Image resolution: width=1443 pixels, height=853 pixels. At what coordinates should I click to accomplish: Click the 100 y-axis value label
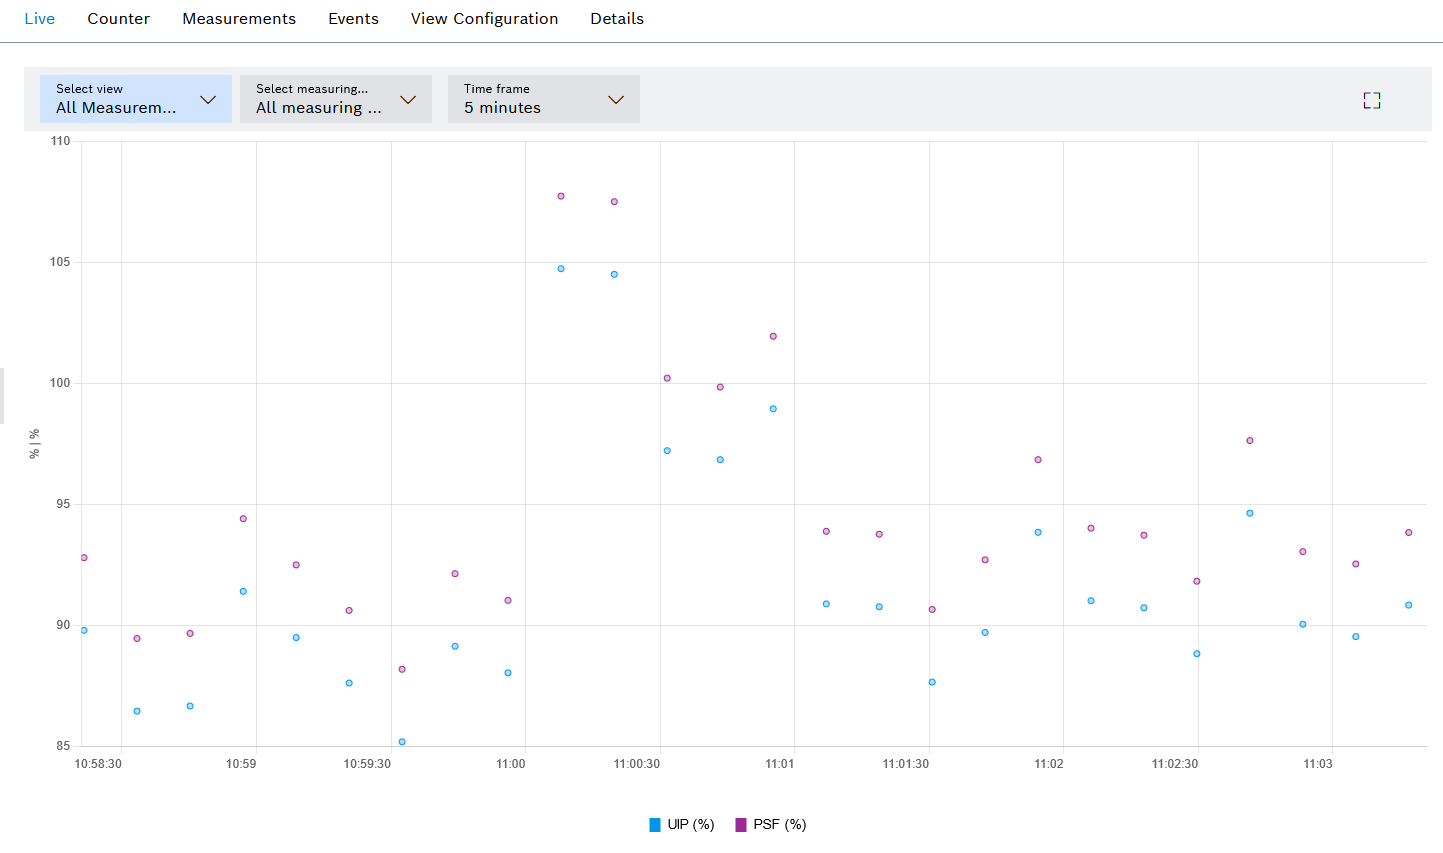(61, 383)
